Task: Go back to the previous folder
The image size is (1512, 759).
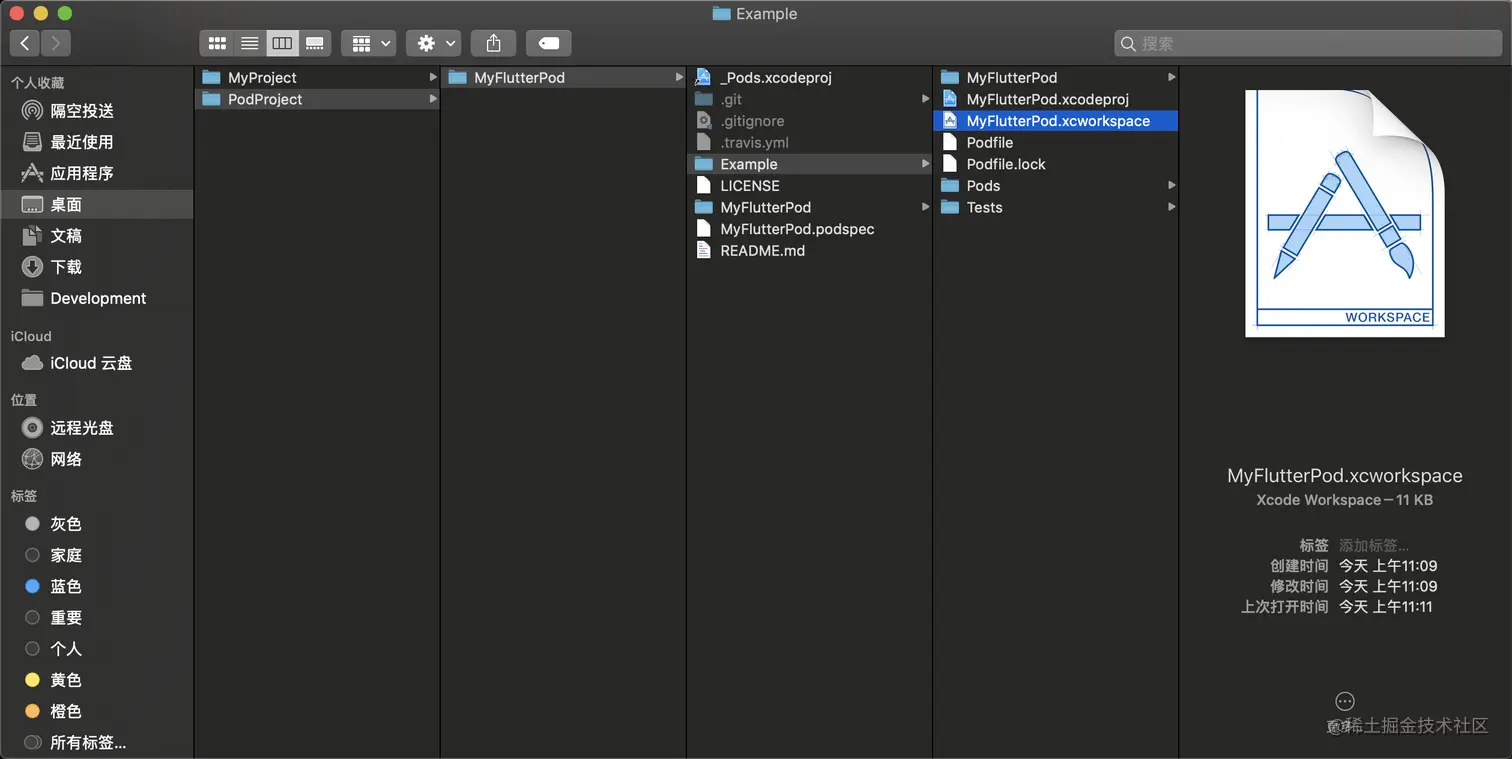Action: pos(25,43)
